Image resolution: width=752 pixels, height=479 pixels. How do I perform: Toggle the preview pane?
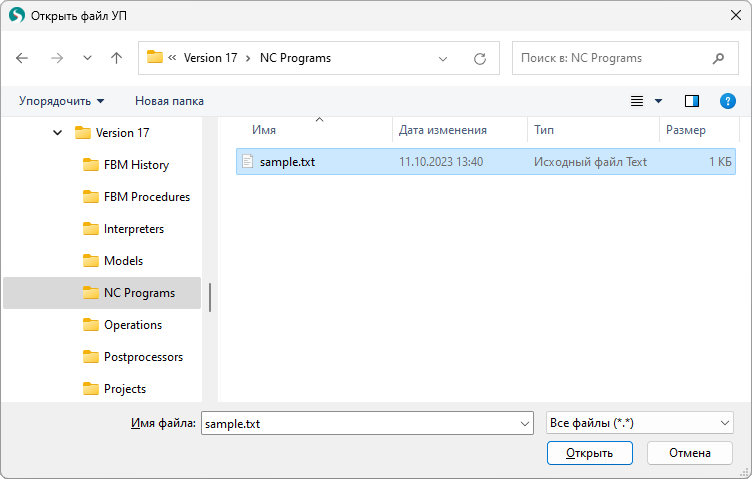coord(691,101)
